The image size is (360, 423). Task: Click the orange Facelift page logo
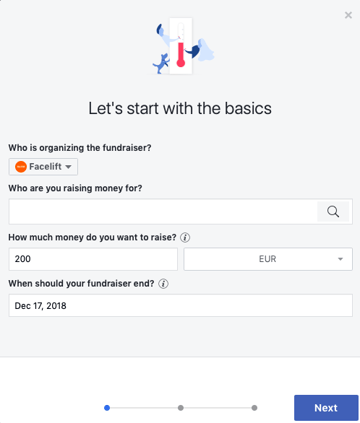pos(21,166)
